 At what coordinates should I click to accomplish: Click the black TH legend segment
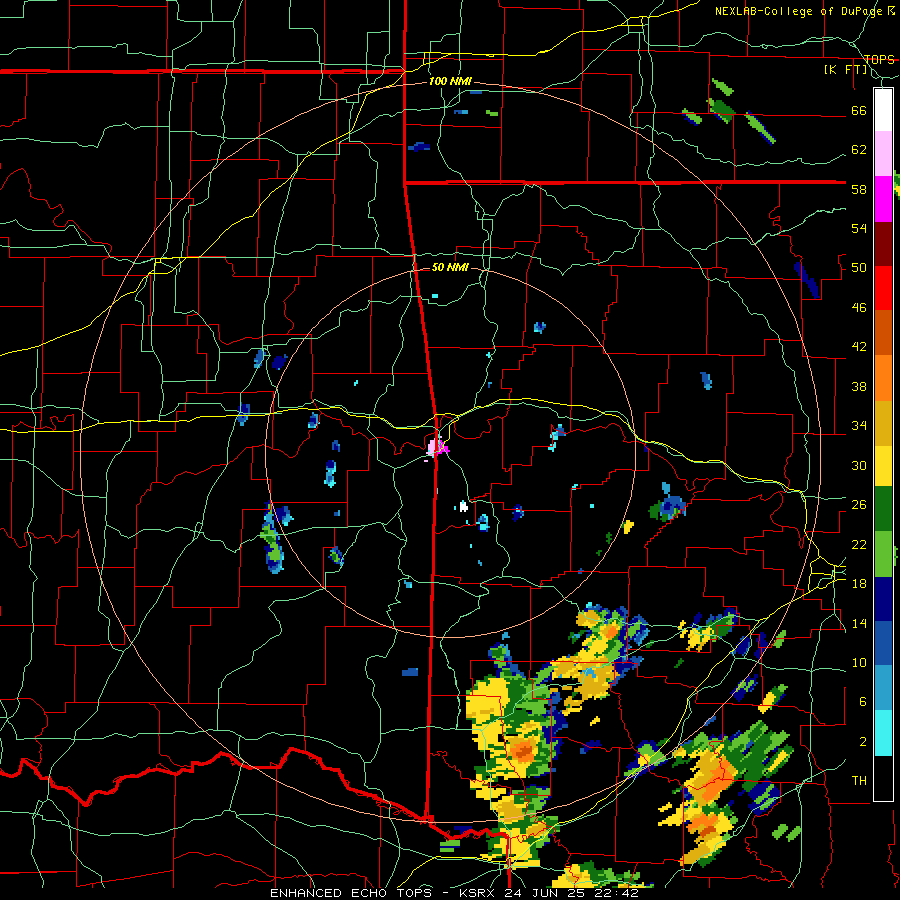pos(883,778)
